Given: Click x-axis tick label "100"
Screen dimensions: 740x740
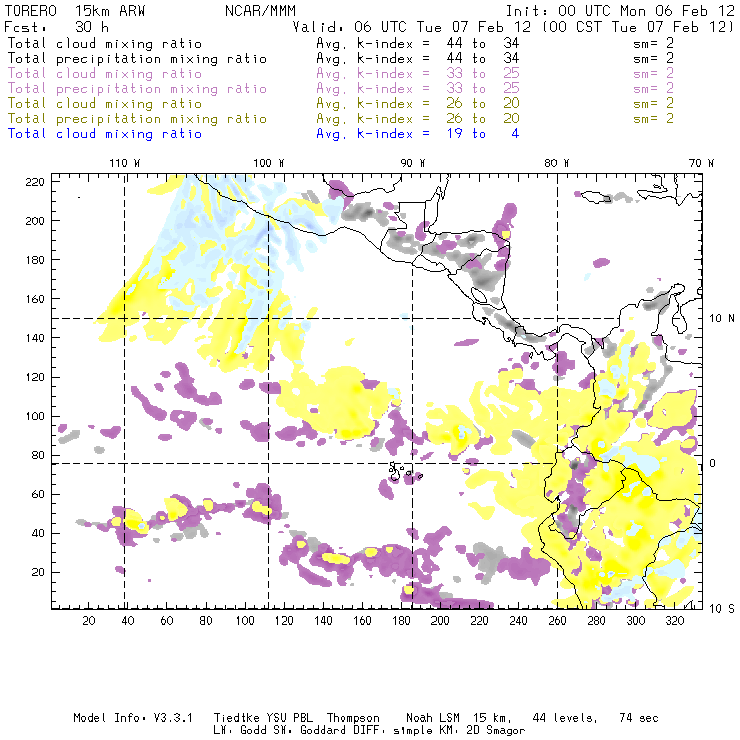Looking at the screenshot, I should 245,621.
